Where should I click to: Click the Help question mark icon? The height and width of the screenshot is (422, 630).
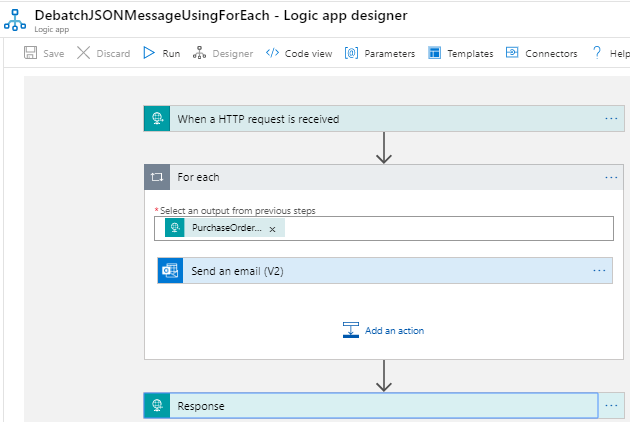click(597, 53)
